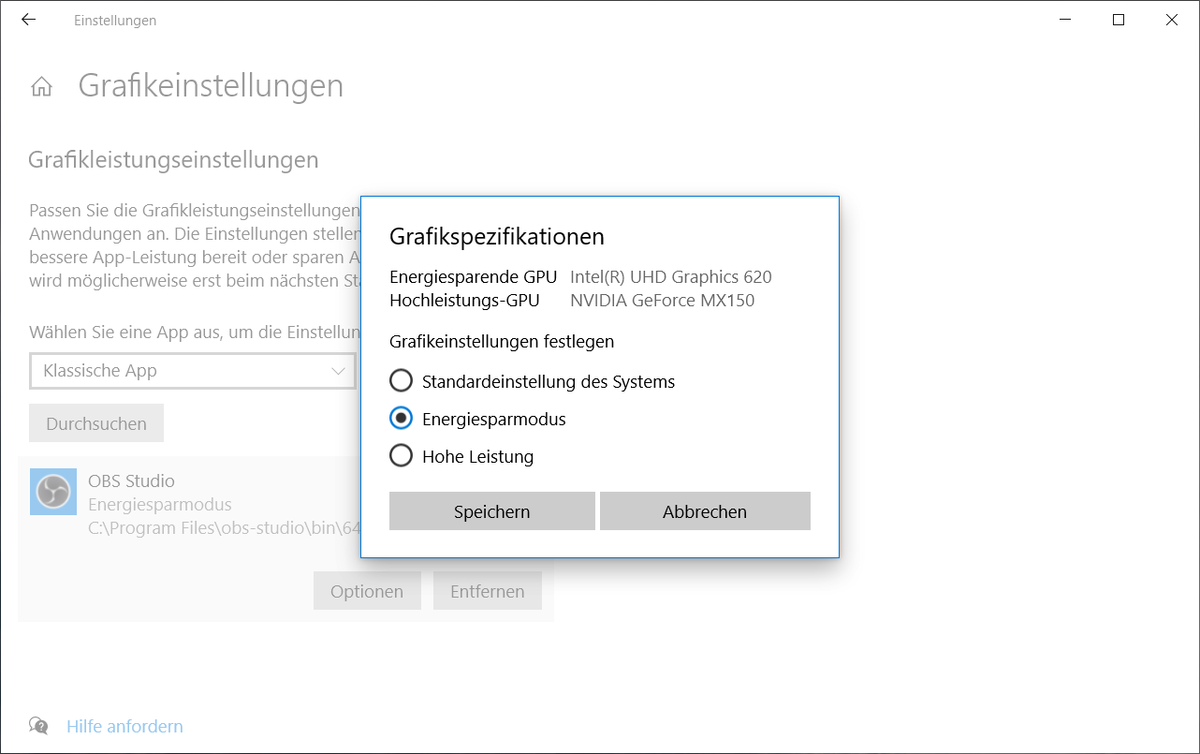Choose the Energiesparmodus radio button
This screenshot has height=754, width=1200.
(x=401, y=419)
